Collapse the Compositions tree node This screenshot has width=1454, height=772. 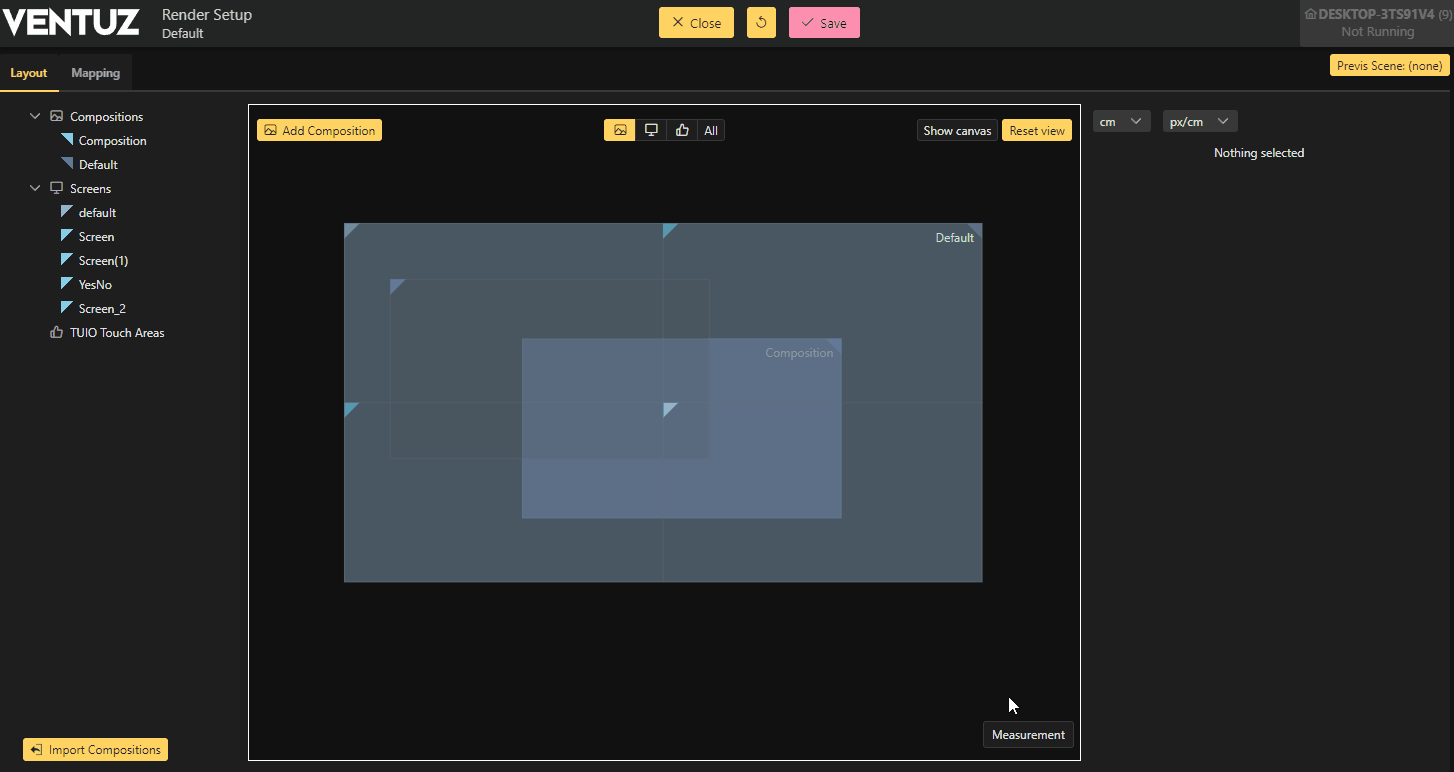[x=35, y=117]
